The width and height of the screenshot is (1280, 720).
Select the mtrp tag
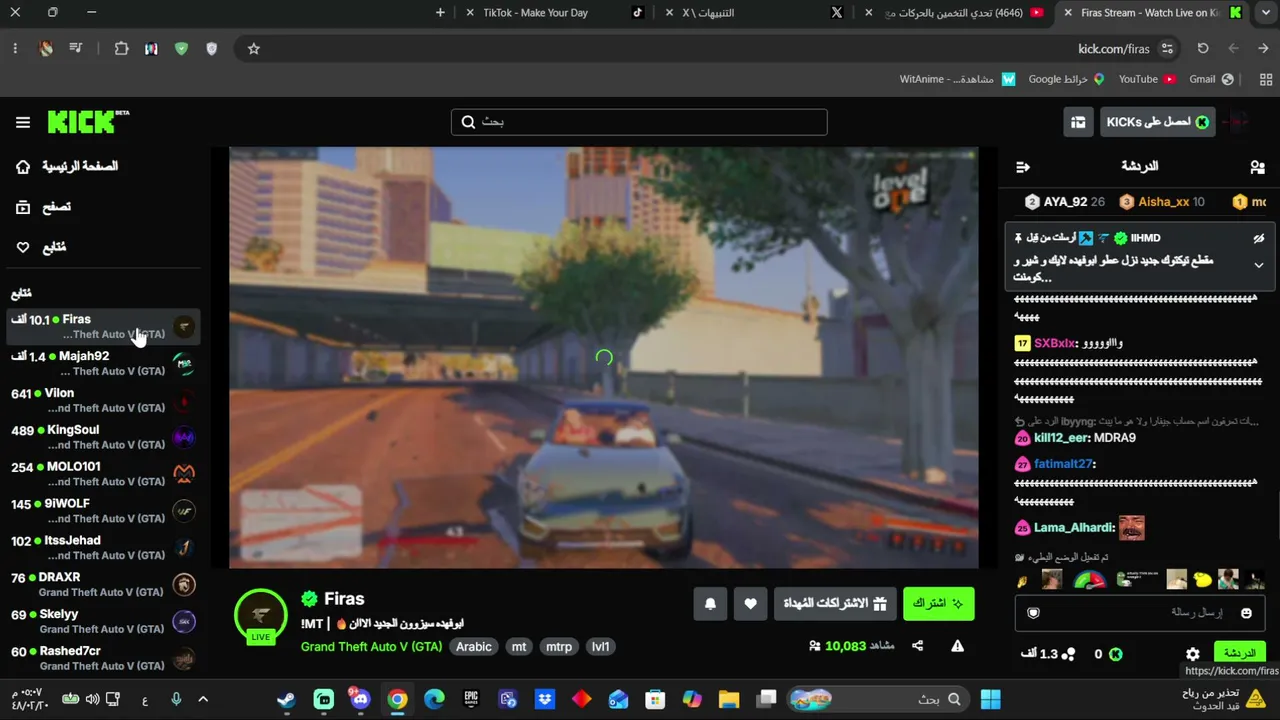point(559,647)
